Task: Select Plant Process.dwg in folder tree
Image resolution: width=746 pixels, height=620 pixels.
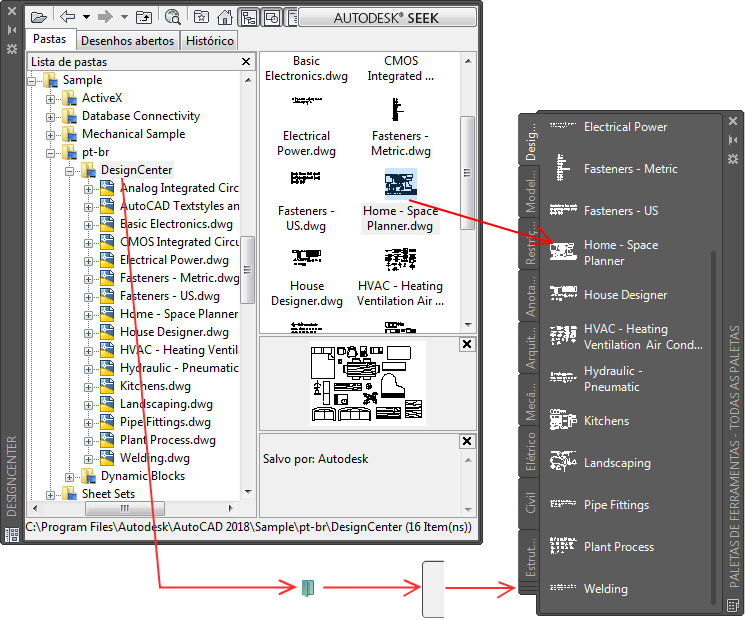Action: tap(167, 440)
